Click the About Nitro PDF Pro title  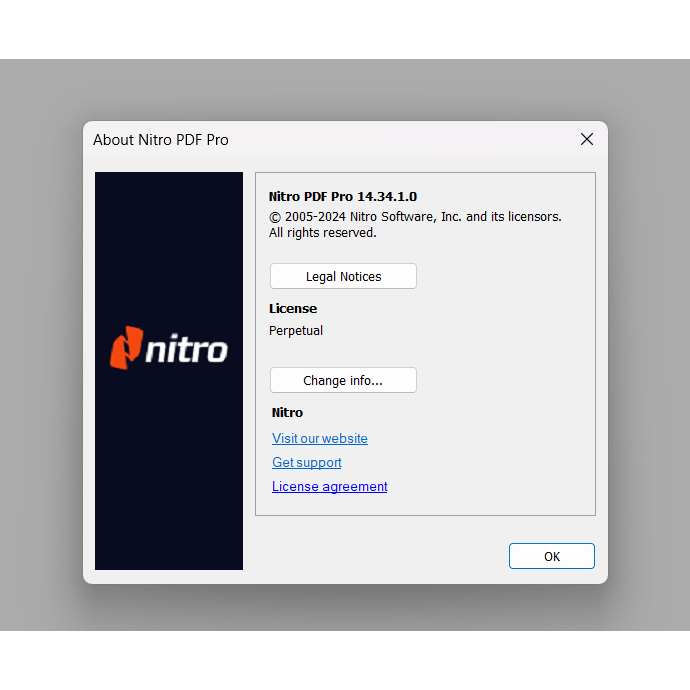[161, 140]
